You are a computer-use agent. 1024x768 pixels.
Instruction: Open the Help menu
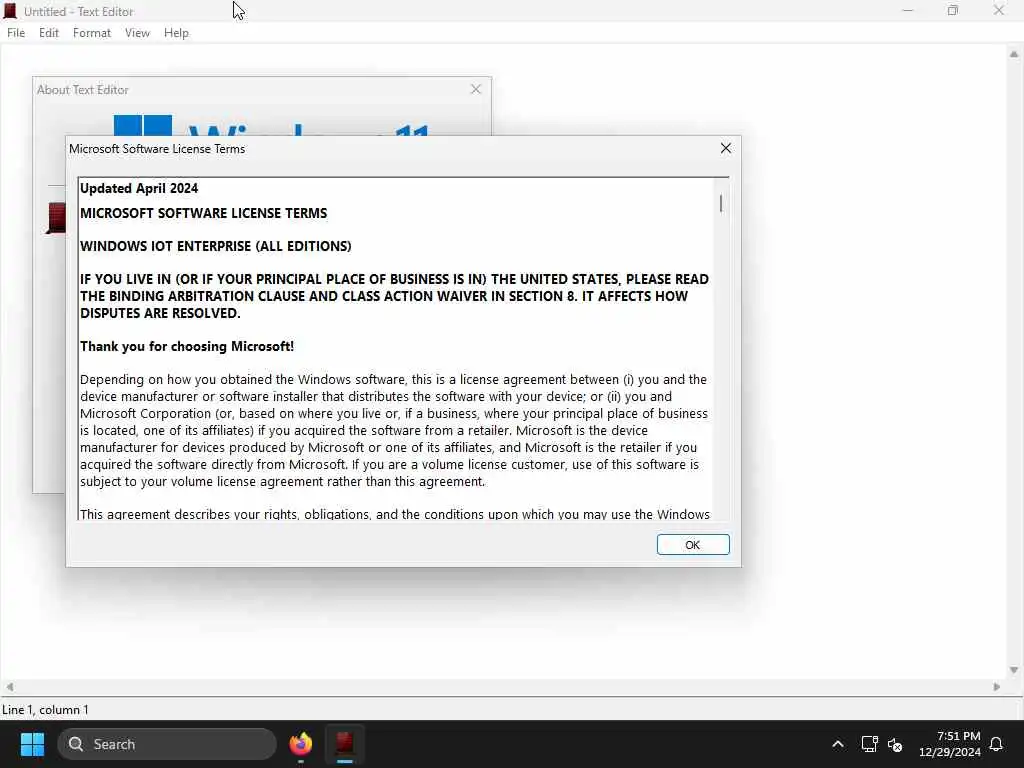[176, 33]
